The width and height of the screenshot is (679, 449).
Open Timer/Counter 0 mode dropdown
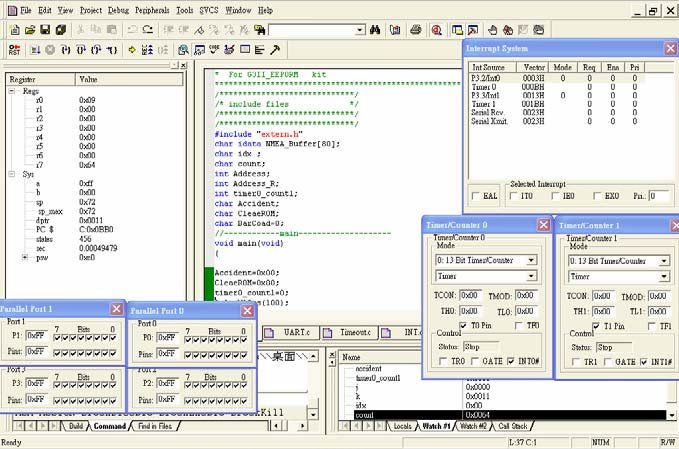coord(531,260)
